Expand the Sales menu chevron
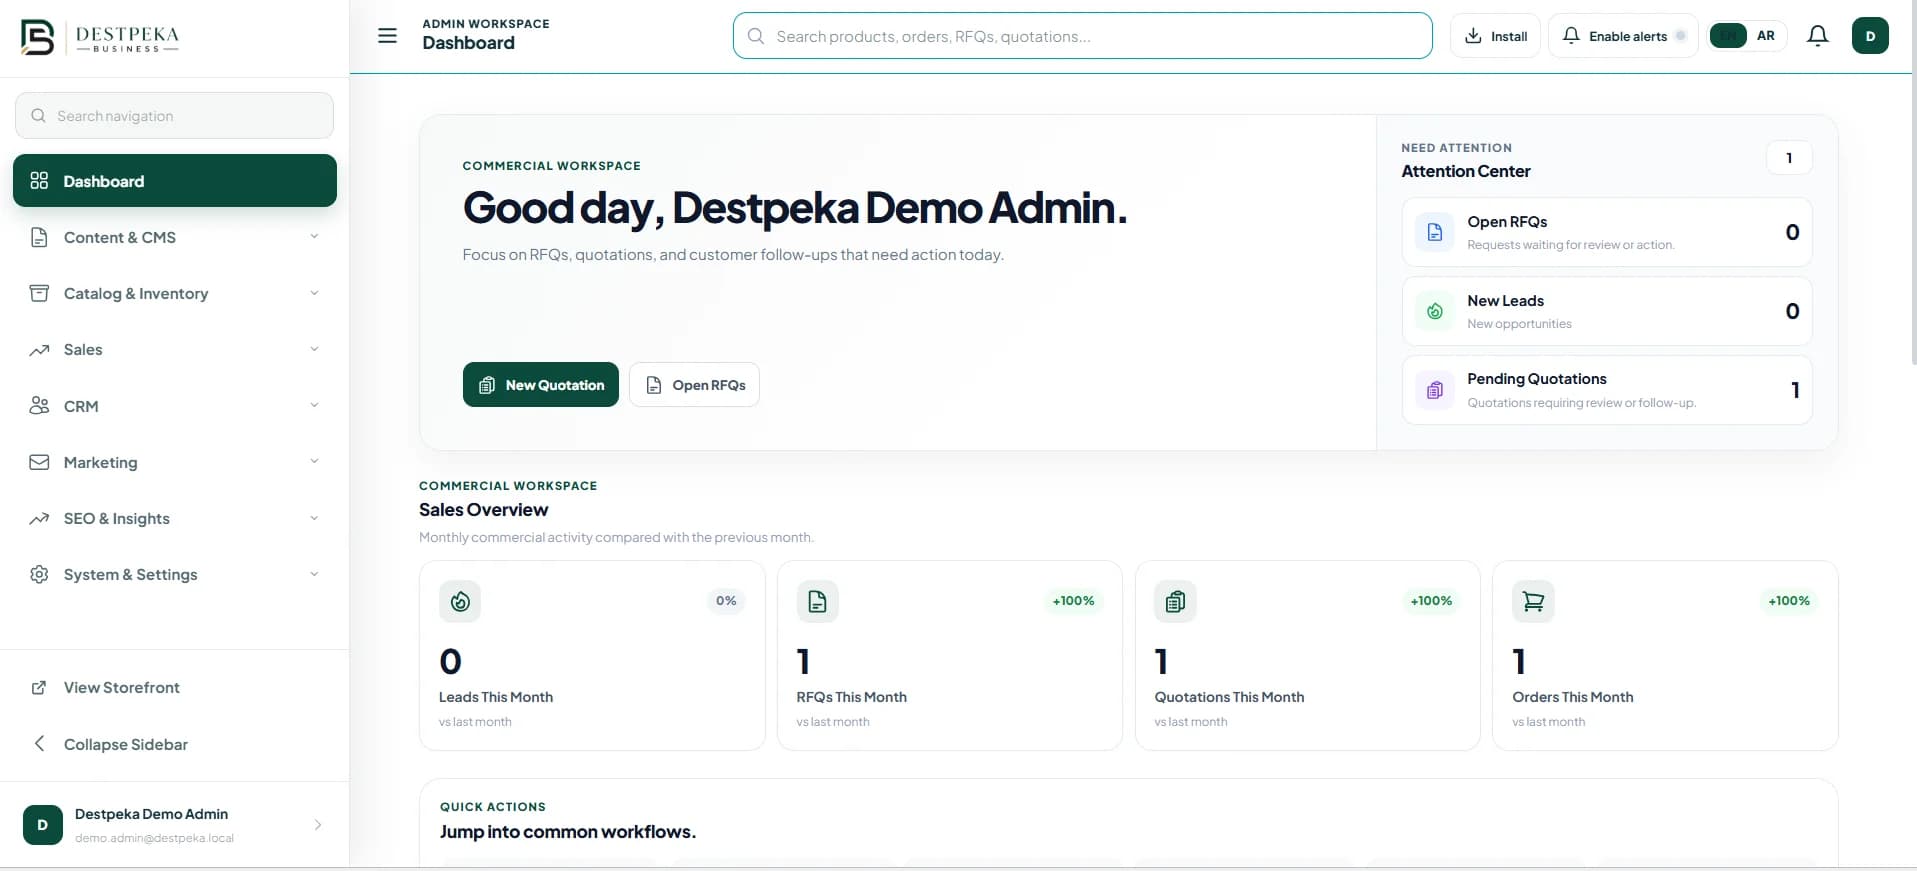 [x=314, y=349]
